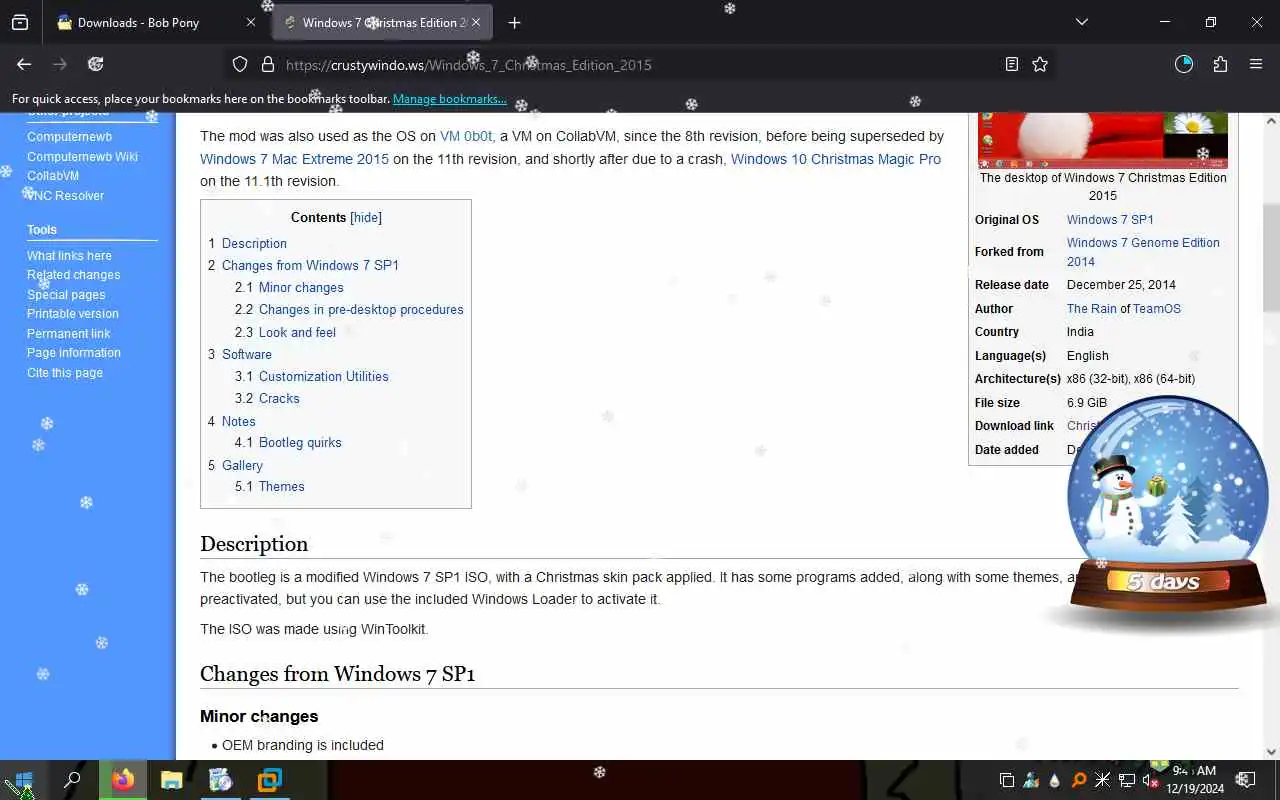Go back one page in Firefox
The height and width of the screenshot is (800, 1280).
24,64
